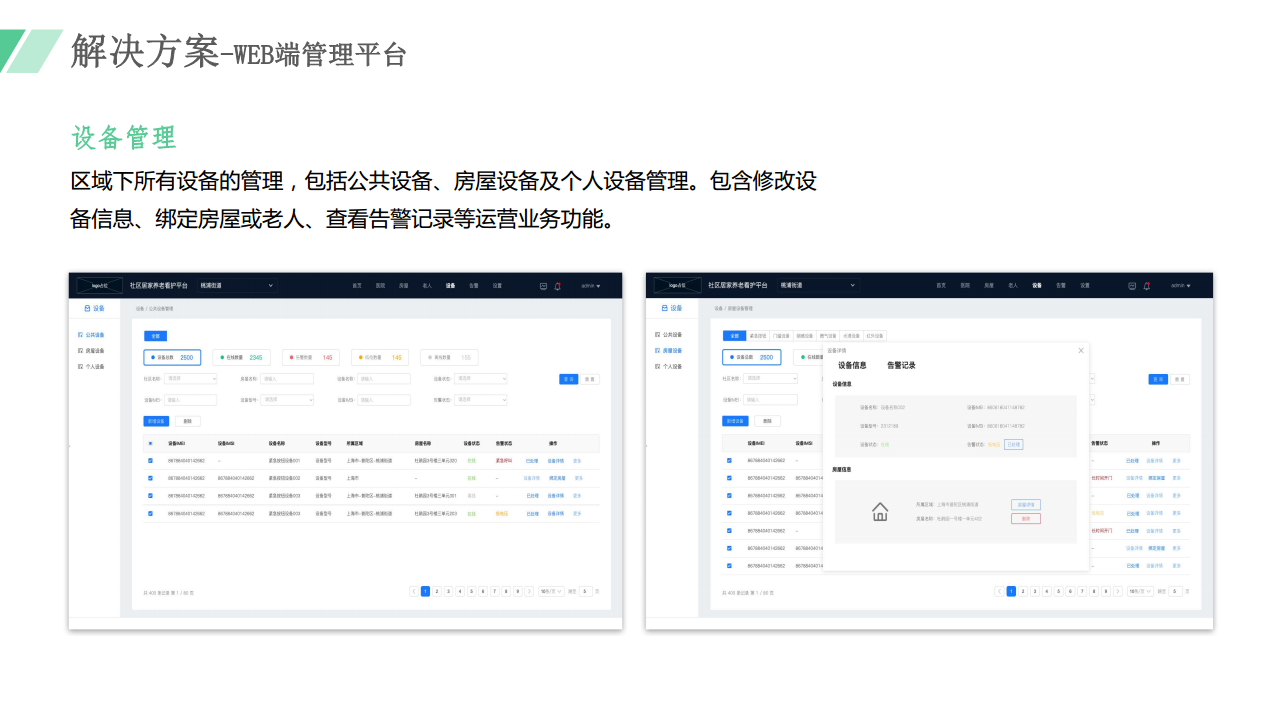
Task: Click the message icon in left screenshot header
Action: coord(543,286)
